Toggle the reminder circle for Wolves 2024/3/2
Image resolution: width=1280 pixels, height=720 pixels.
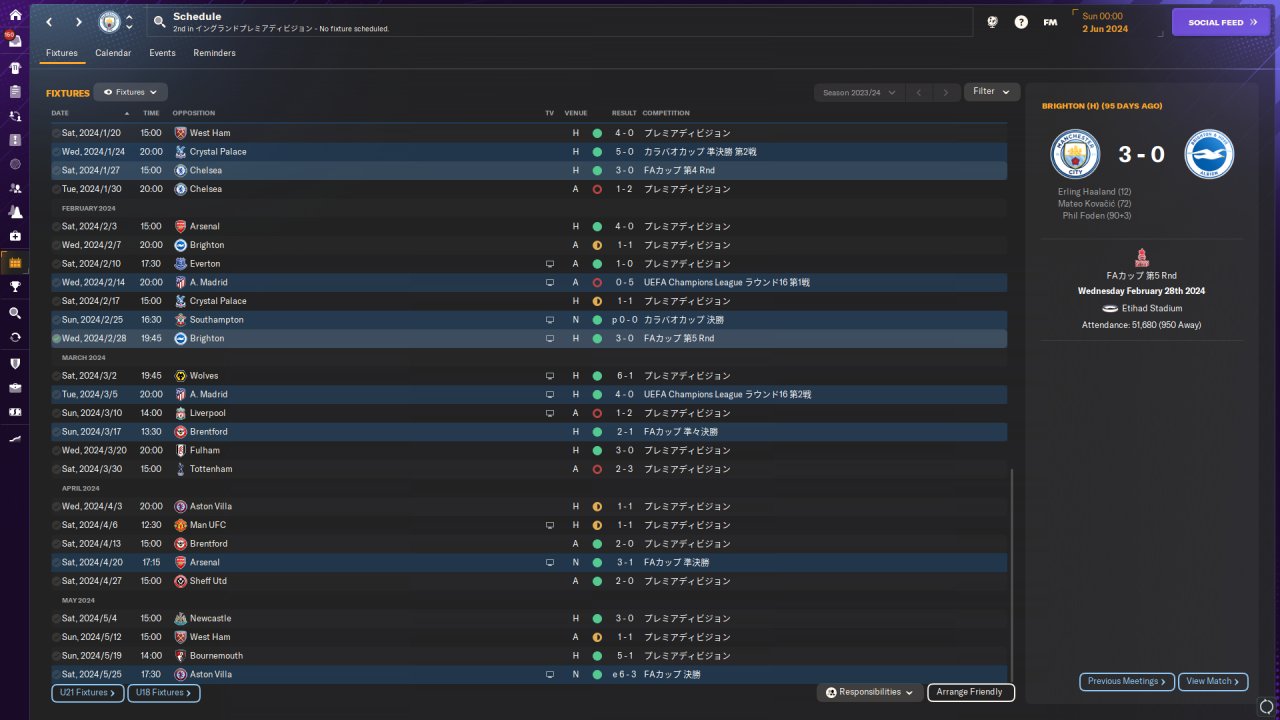[57, 376]
